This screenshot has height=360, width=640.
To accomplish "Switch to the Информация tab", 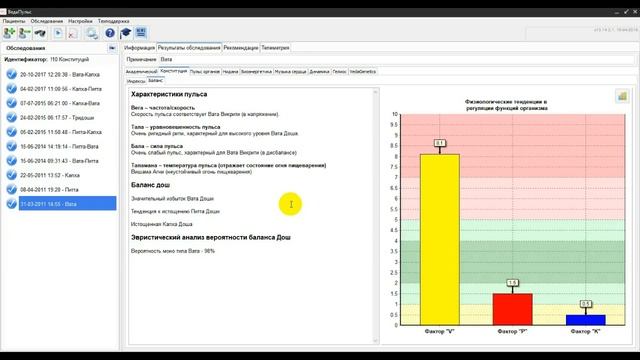I will [140, 48].
